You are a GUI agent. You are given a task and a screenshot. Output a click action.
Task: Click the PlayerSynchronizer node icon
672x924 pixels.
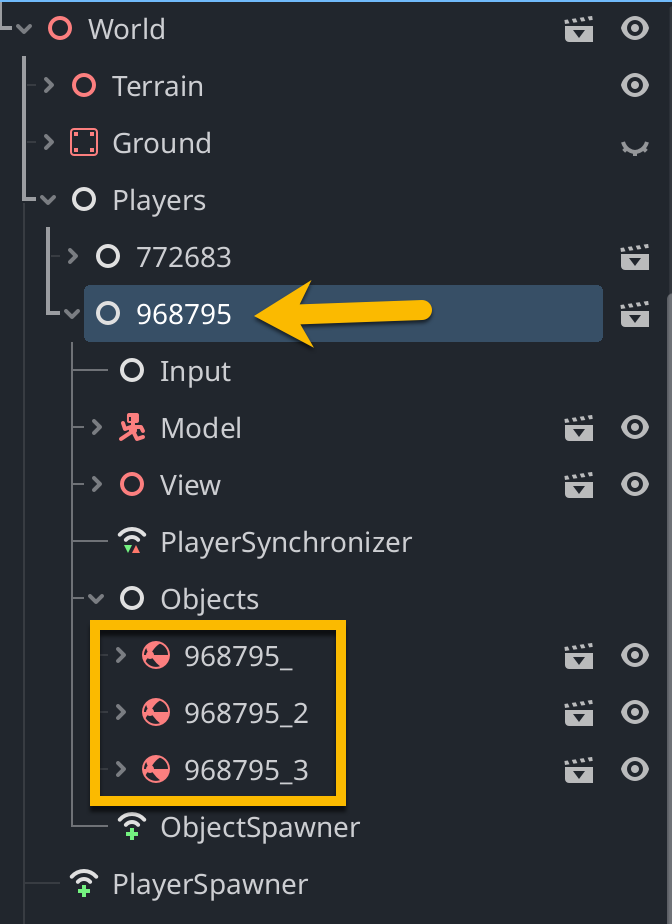coord(132,542)
